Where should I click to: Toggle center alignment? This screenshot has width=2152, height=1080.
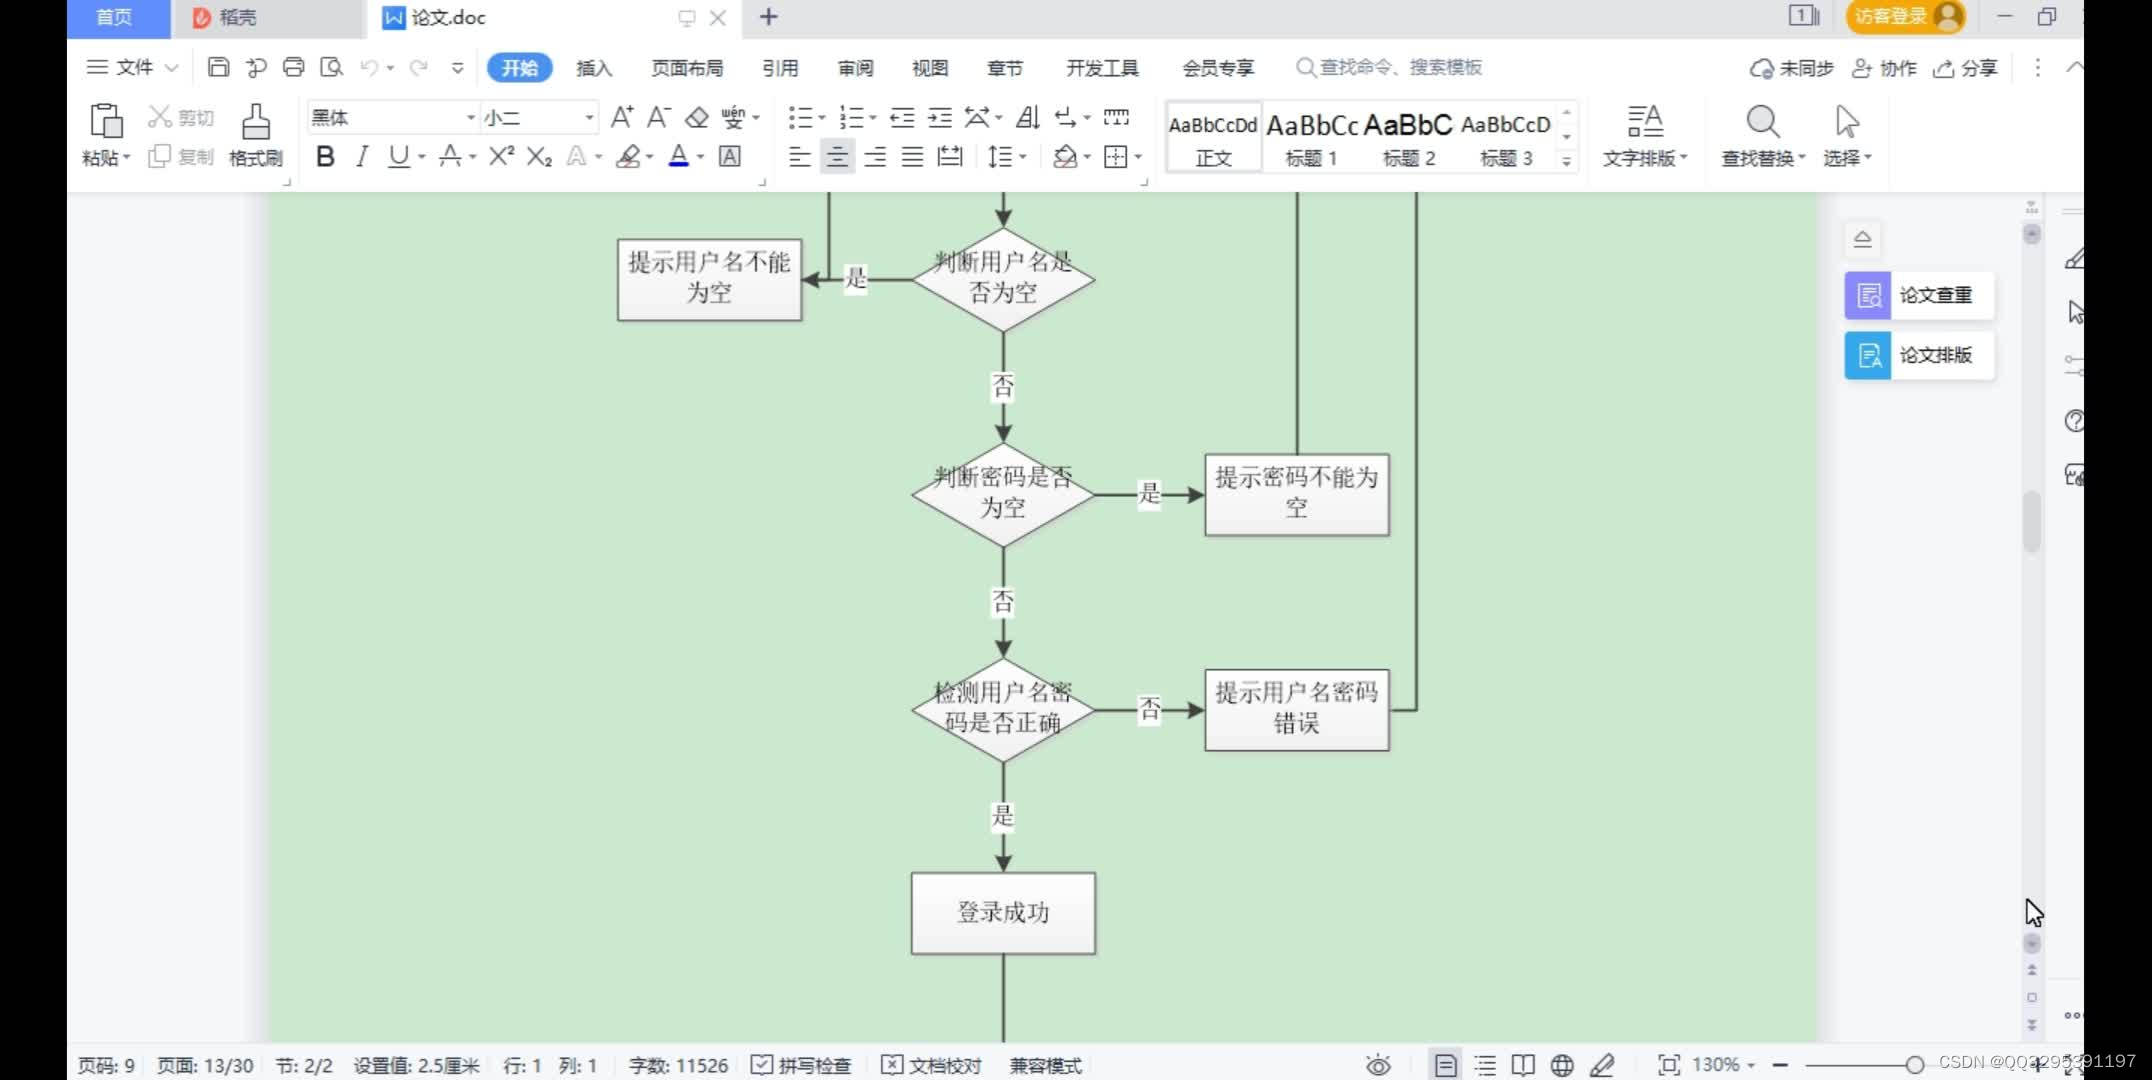(837, 156)
